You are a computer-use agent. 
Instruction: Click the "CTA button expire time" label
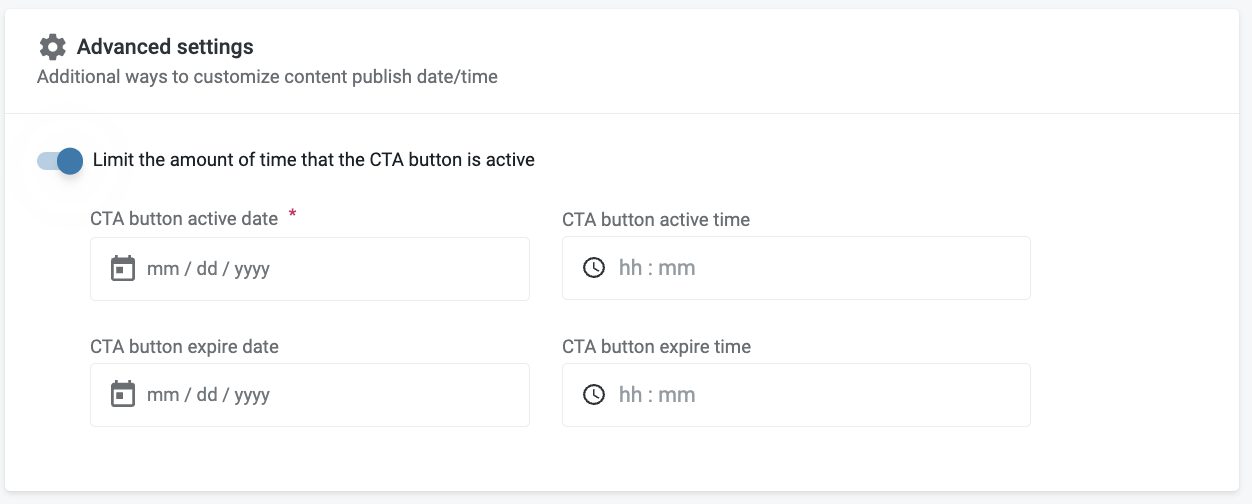pos(656,347)
